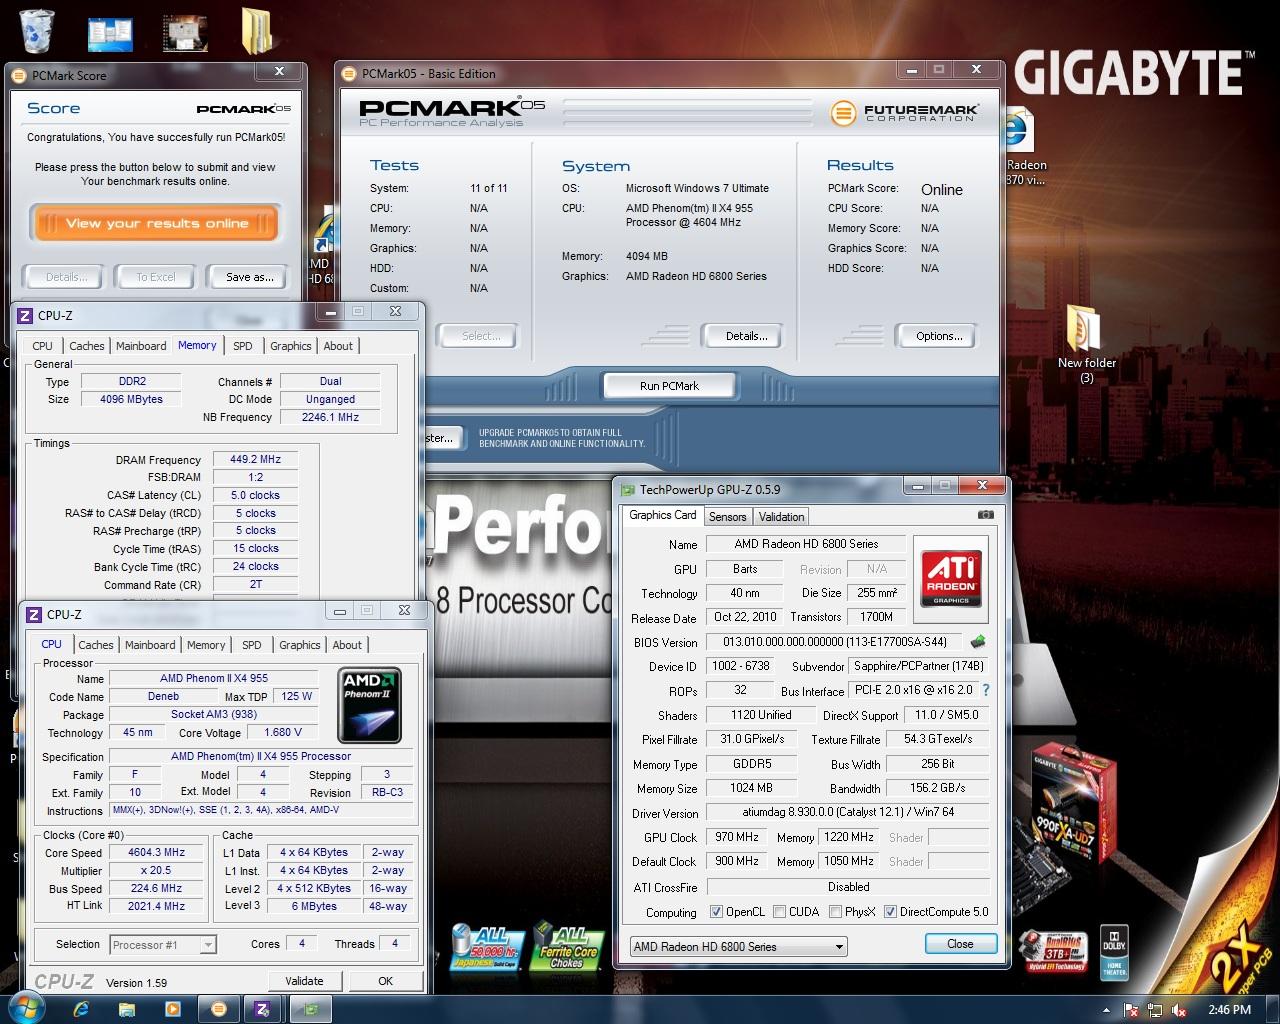
Task: Click the Driver Version field in GPU-Z
Action: pos(848,813)
